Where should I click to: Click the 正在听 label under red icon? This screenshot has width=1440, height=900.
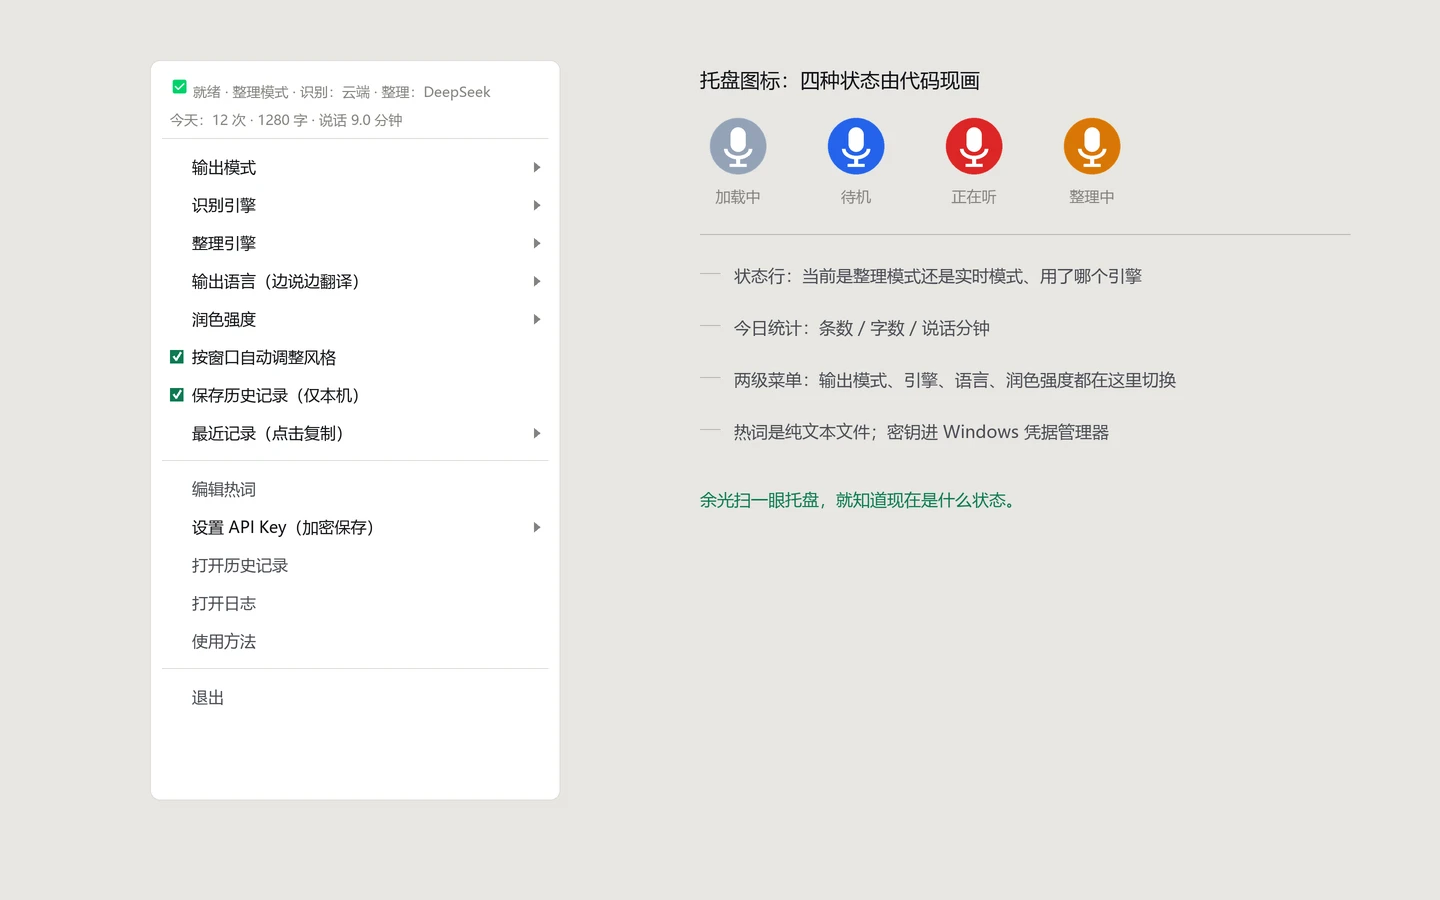974,197
